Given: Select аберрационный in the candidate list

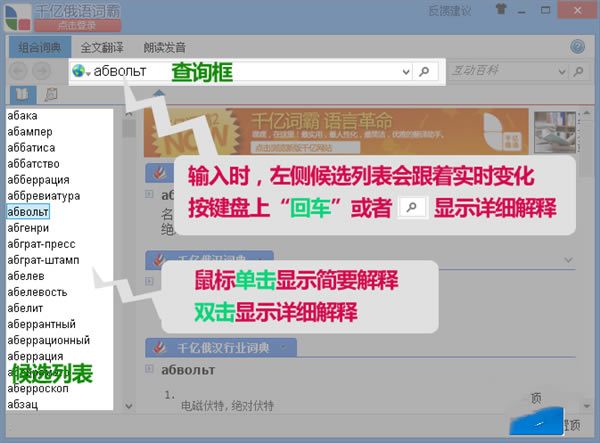Looking at the screenshot, I should click(x=49, y=340).
